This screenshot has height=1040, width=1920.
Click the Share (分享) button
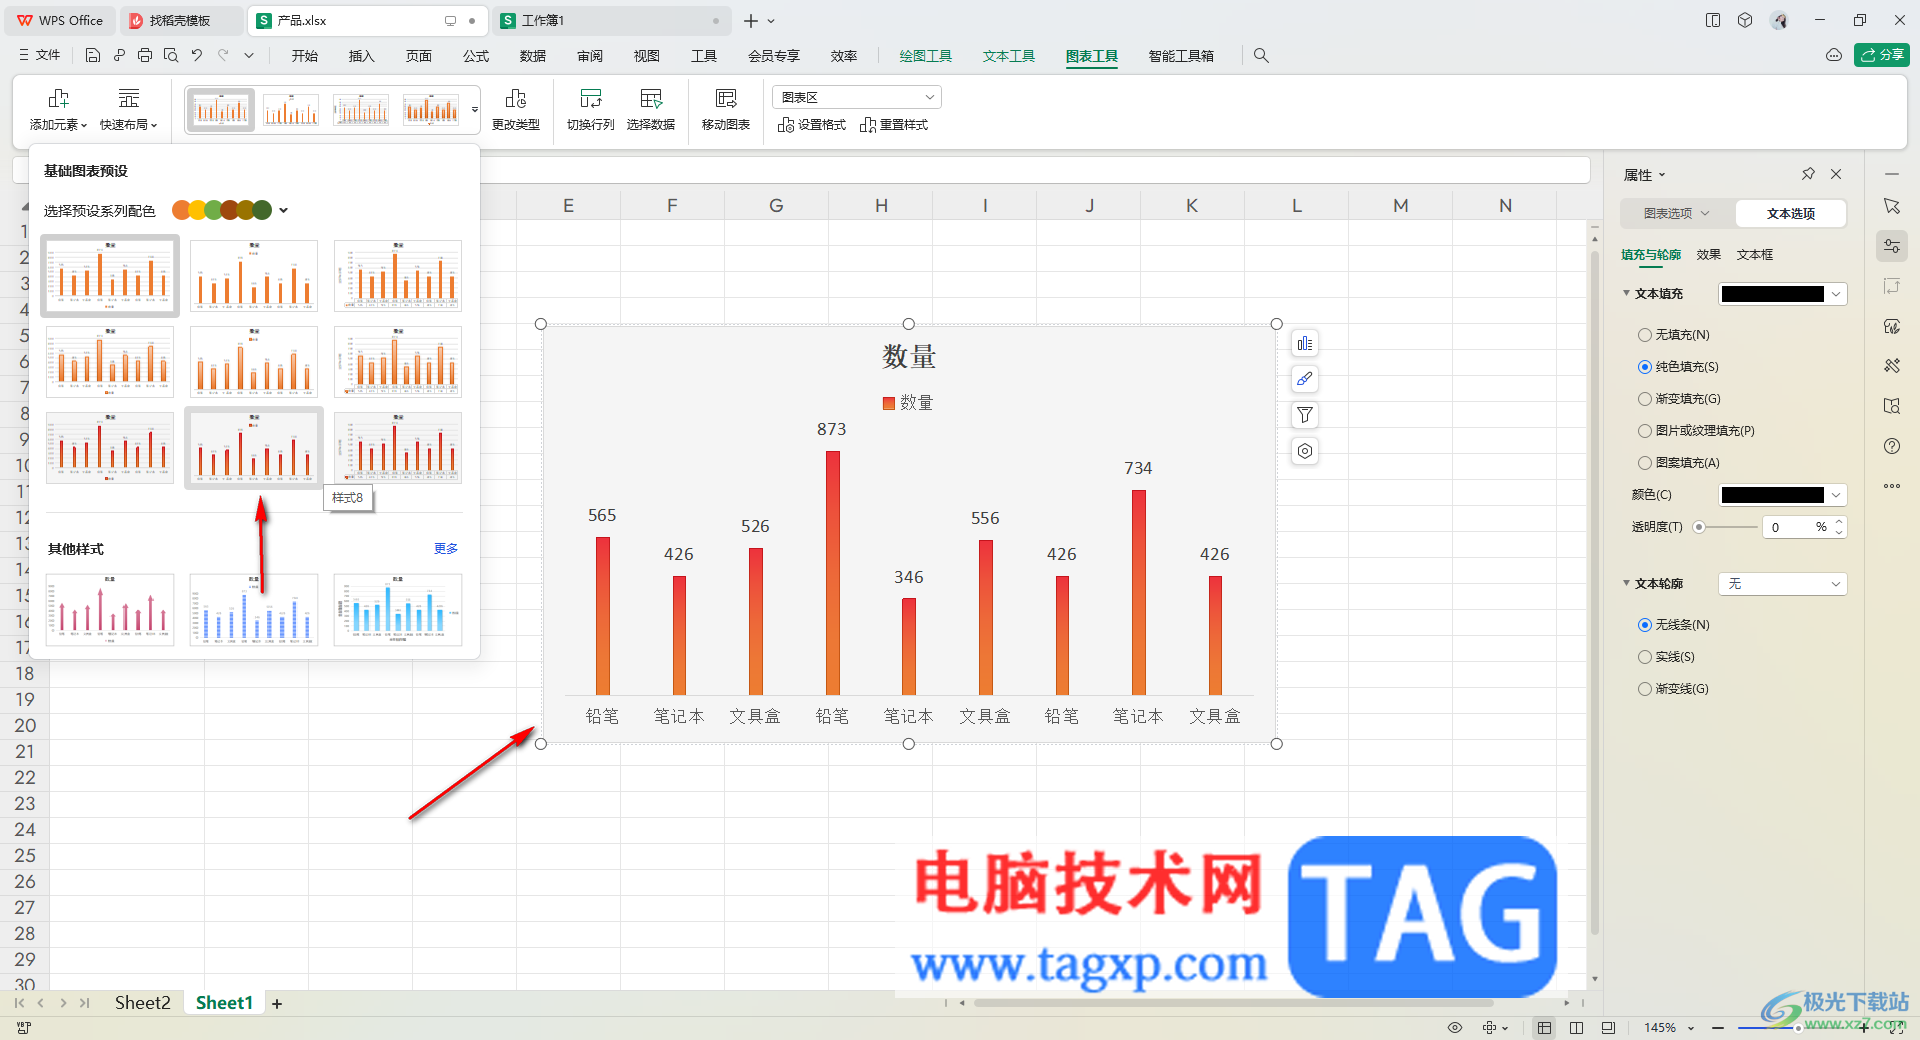pos(1882,55)
